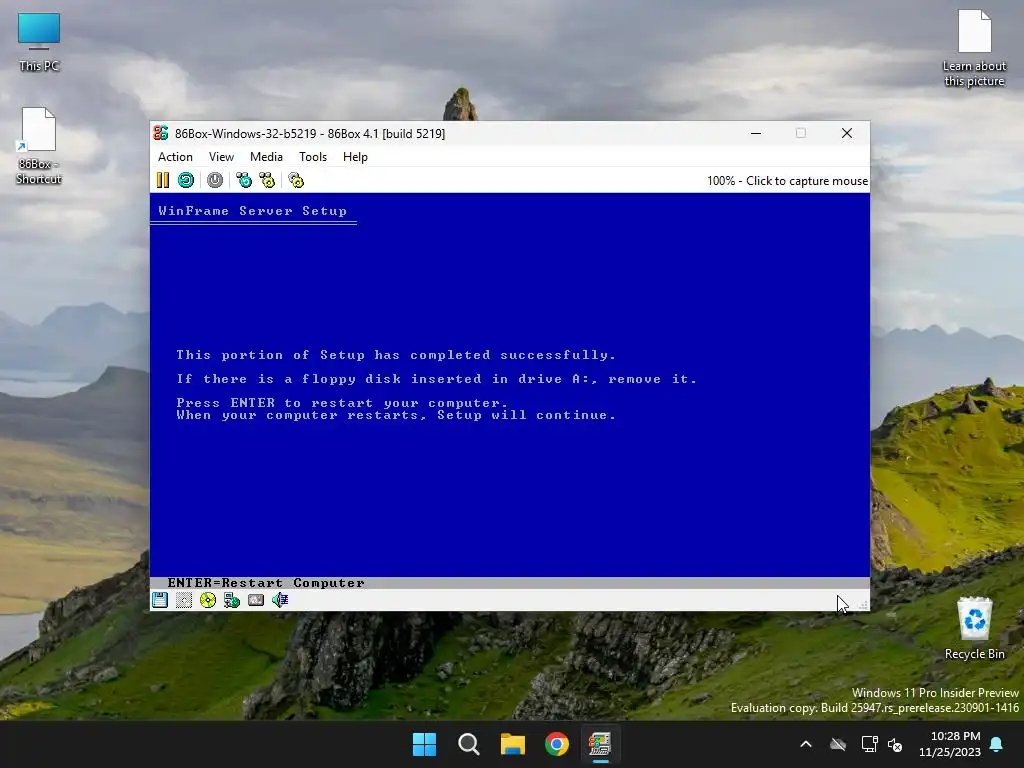Click the CD-ROM disc status bar icon

pos(208,600)
